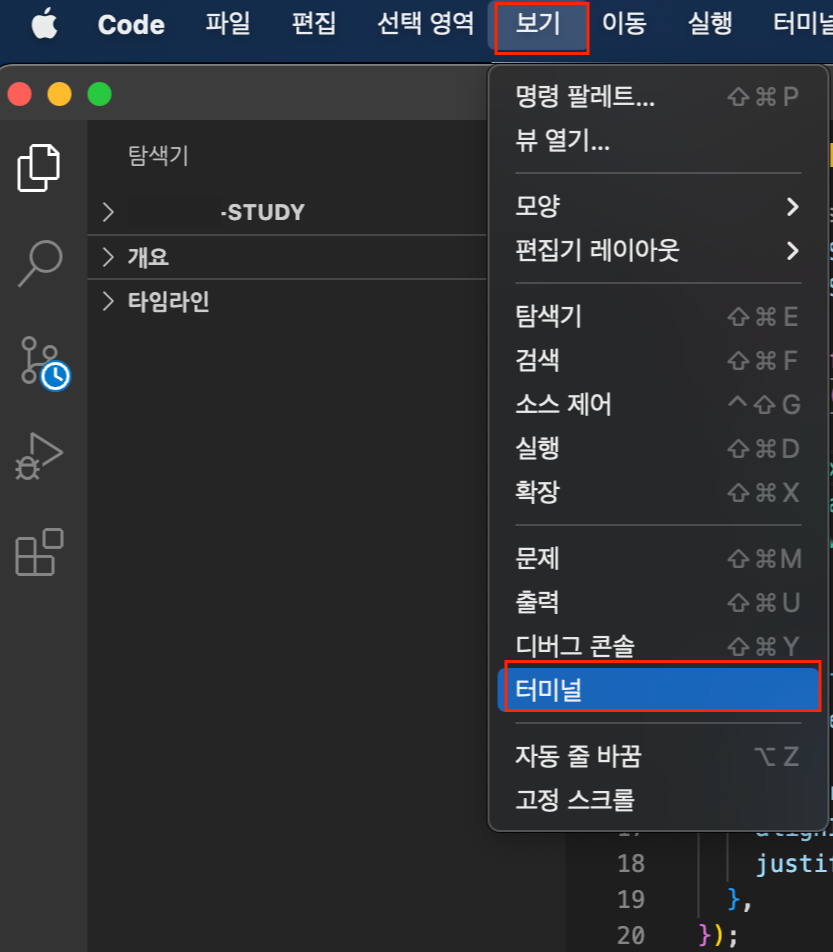Click line number 20 in editor
This screenshot has height=952, width=833.
[x=631, y=935]
